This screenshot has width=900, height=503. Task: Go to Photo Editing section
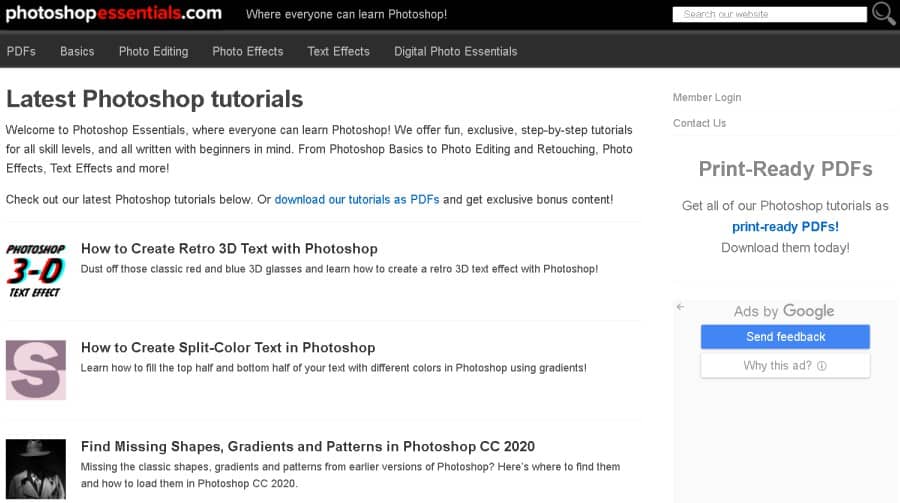[x=153, y=51]
